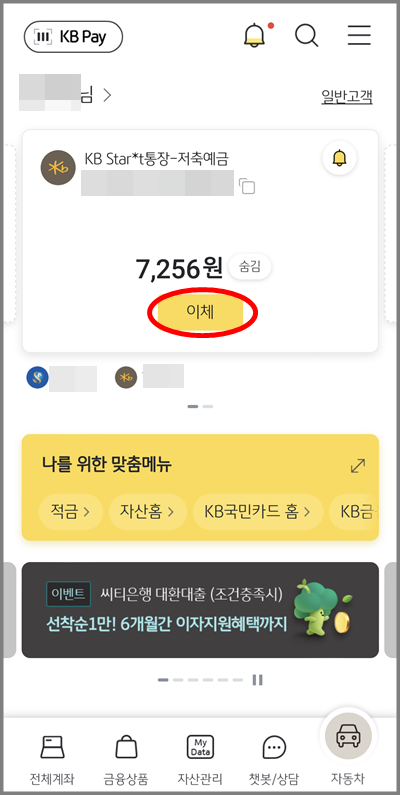Open the 전체계좌 bottom tab
Screen dimensions: 400x795
(x=52, y=760)
